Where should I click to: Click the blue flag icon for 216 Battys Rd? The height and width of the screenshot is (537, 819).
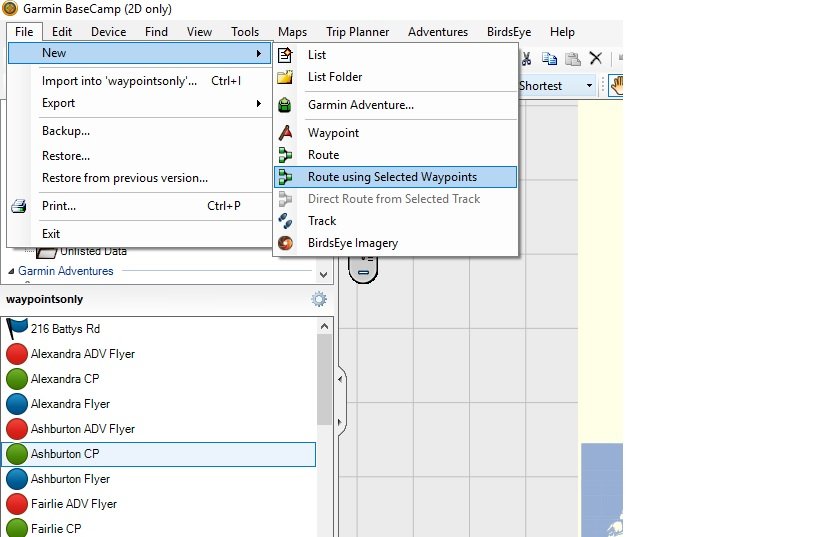point(17,329)
